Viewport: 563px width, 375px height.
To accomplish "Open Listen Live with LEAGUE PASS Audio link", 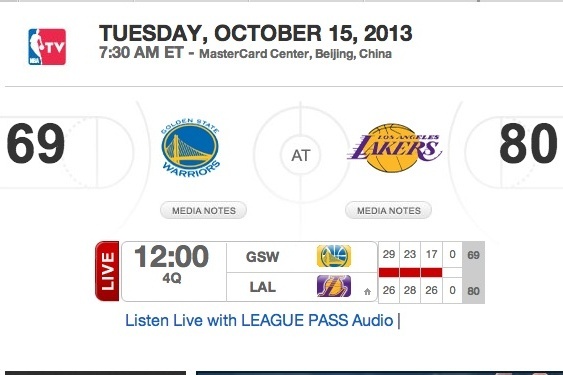I will pos(259,320).
